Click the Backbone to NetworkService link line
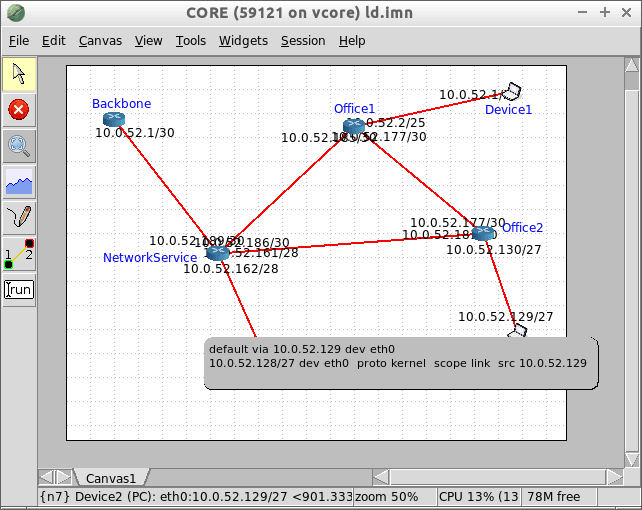The height and width of the screenshot is (510, 642). pyautogui.click(x=164, y=183)
